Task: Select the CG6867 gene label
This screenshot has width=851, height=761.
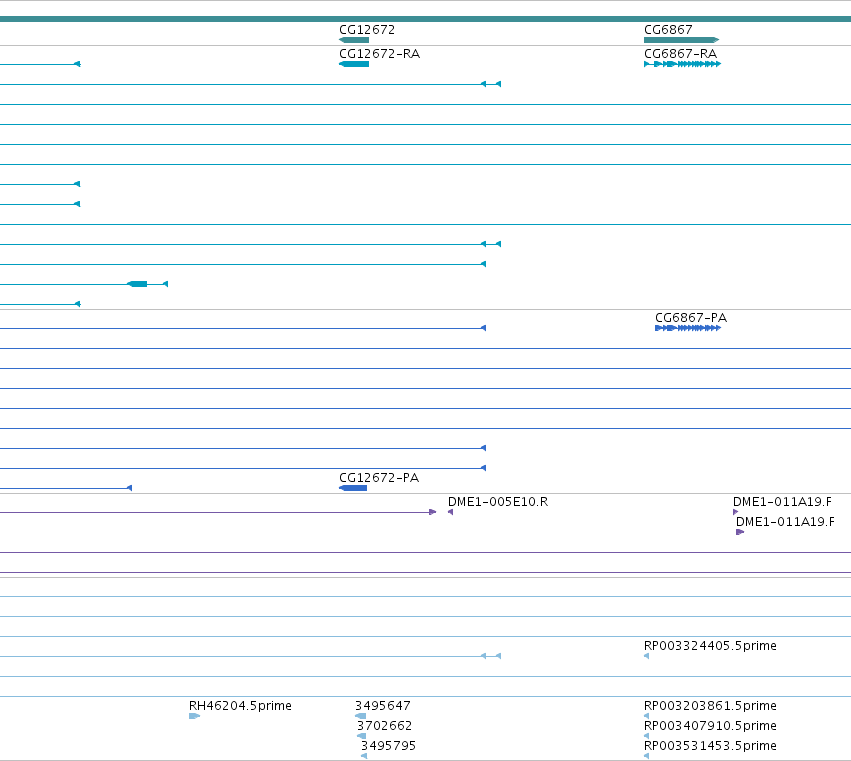Action: click(x=668, y=29)
